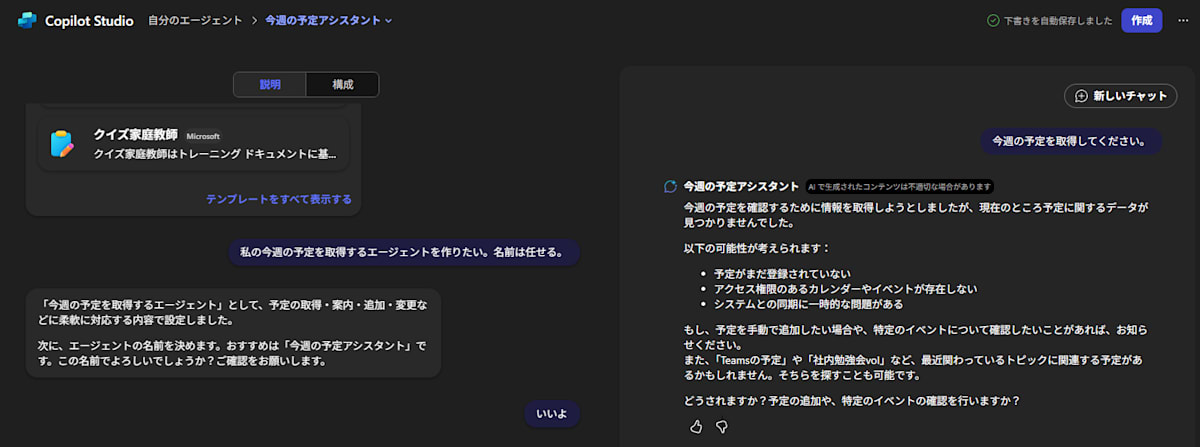
Task: Click bullet アクセス権限のあるカレンダーやイベントが存在しない
Action: (x=845, y=289)
